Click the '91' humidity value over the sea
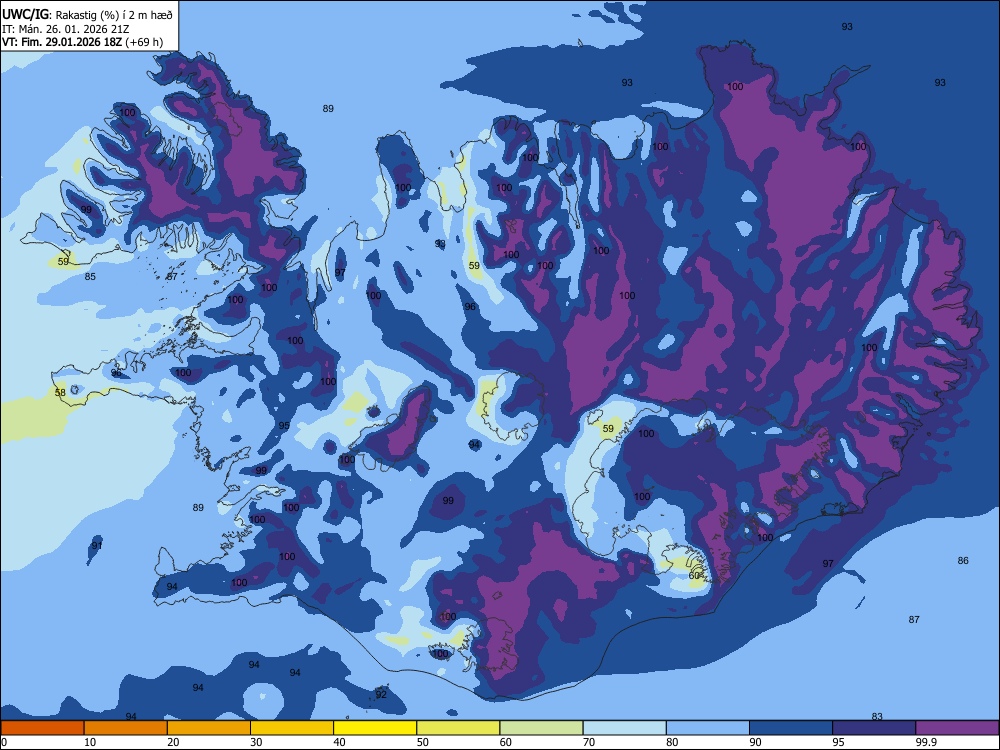1000x750 pixels. [x=96, y=546]
